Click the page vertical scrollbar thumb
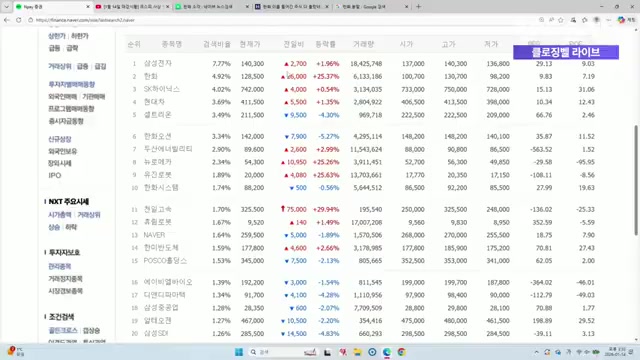This screenshot has height=360, width=640. 636,180
